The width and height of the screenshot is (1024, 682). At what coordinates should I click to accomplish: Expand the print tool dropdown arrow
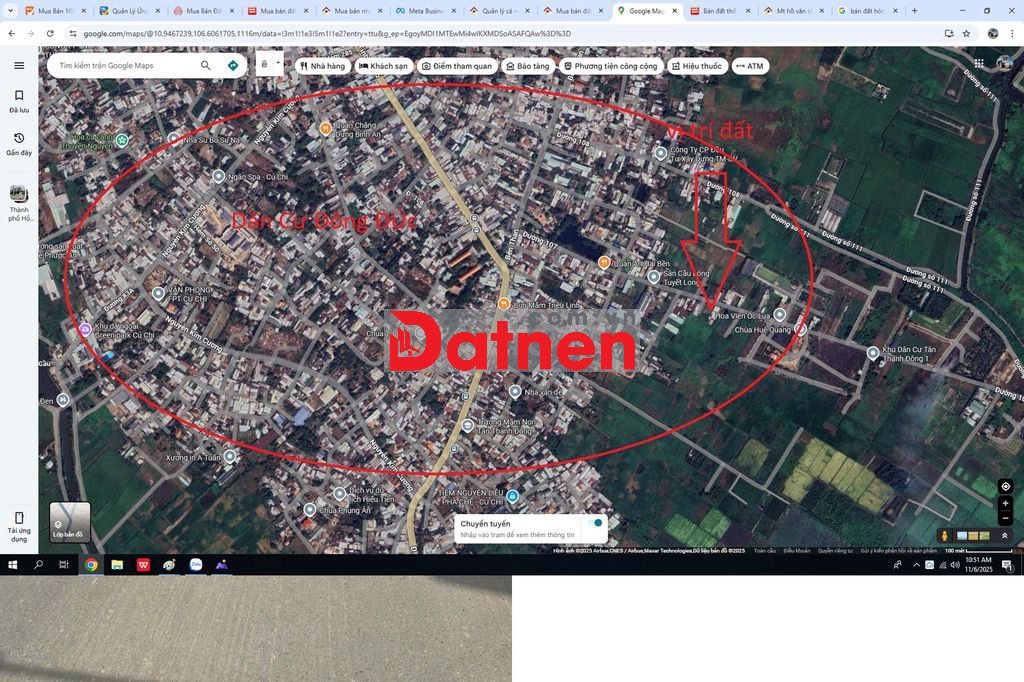(x=278, y=63)
